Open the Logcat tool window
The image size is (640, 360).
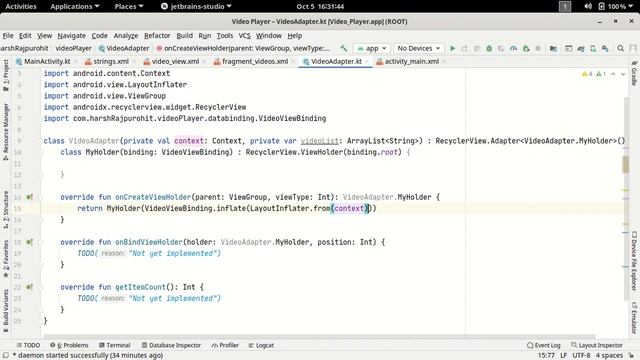point(261,345)
